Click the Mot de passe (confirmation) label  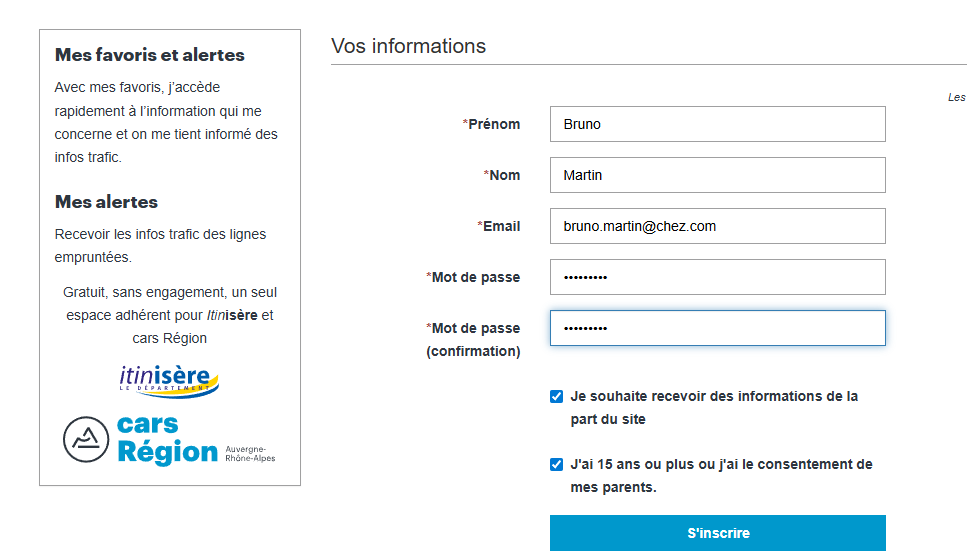click(475, 339)
